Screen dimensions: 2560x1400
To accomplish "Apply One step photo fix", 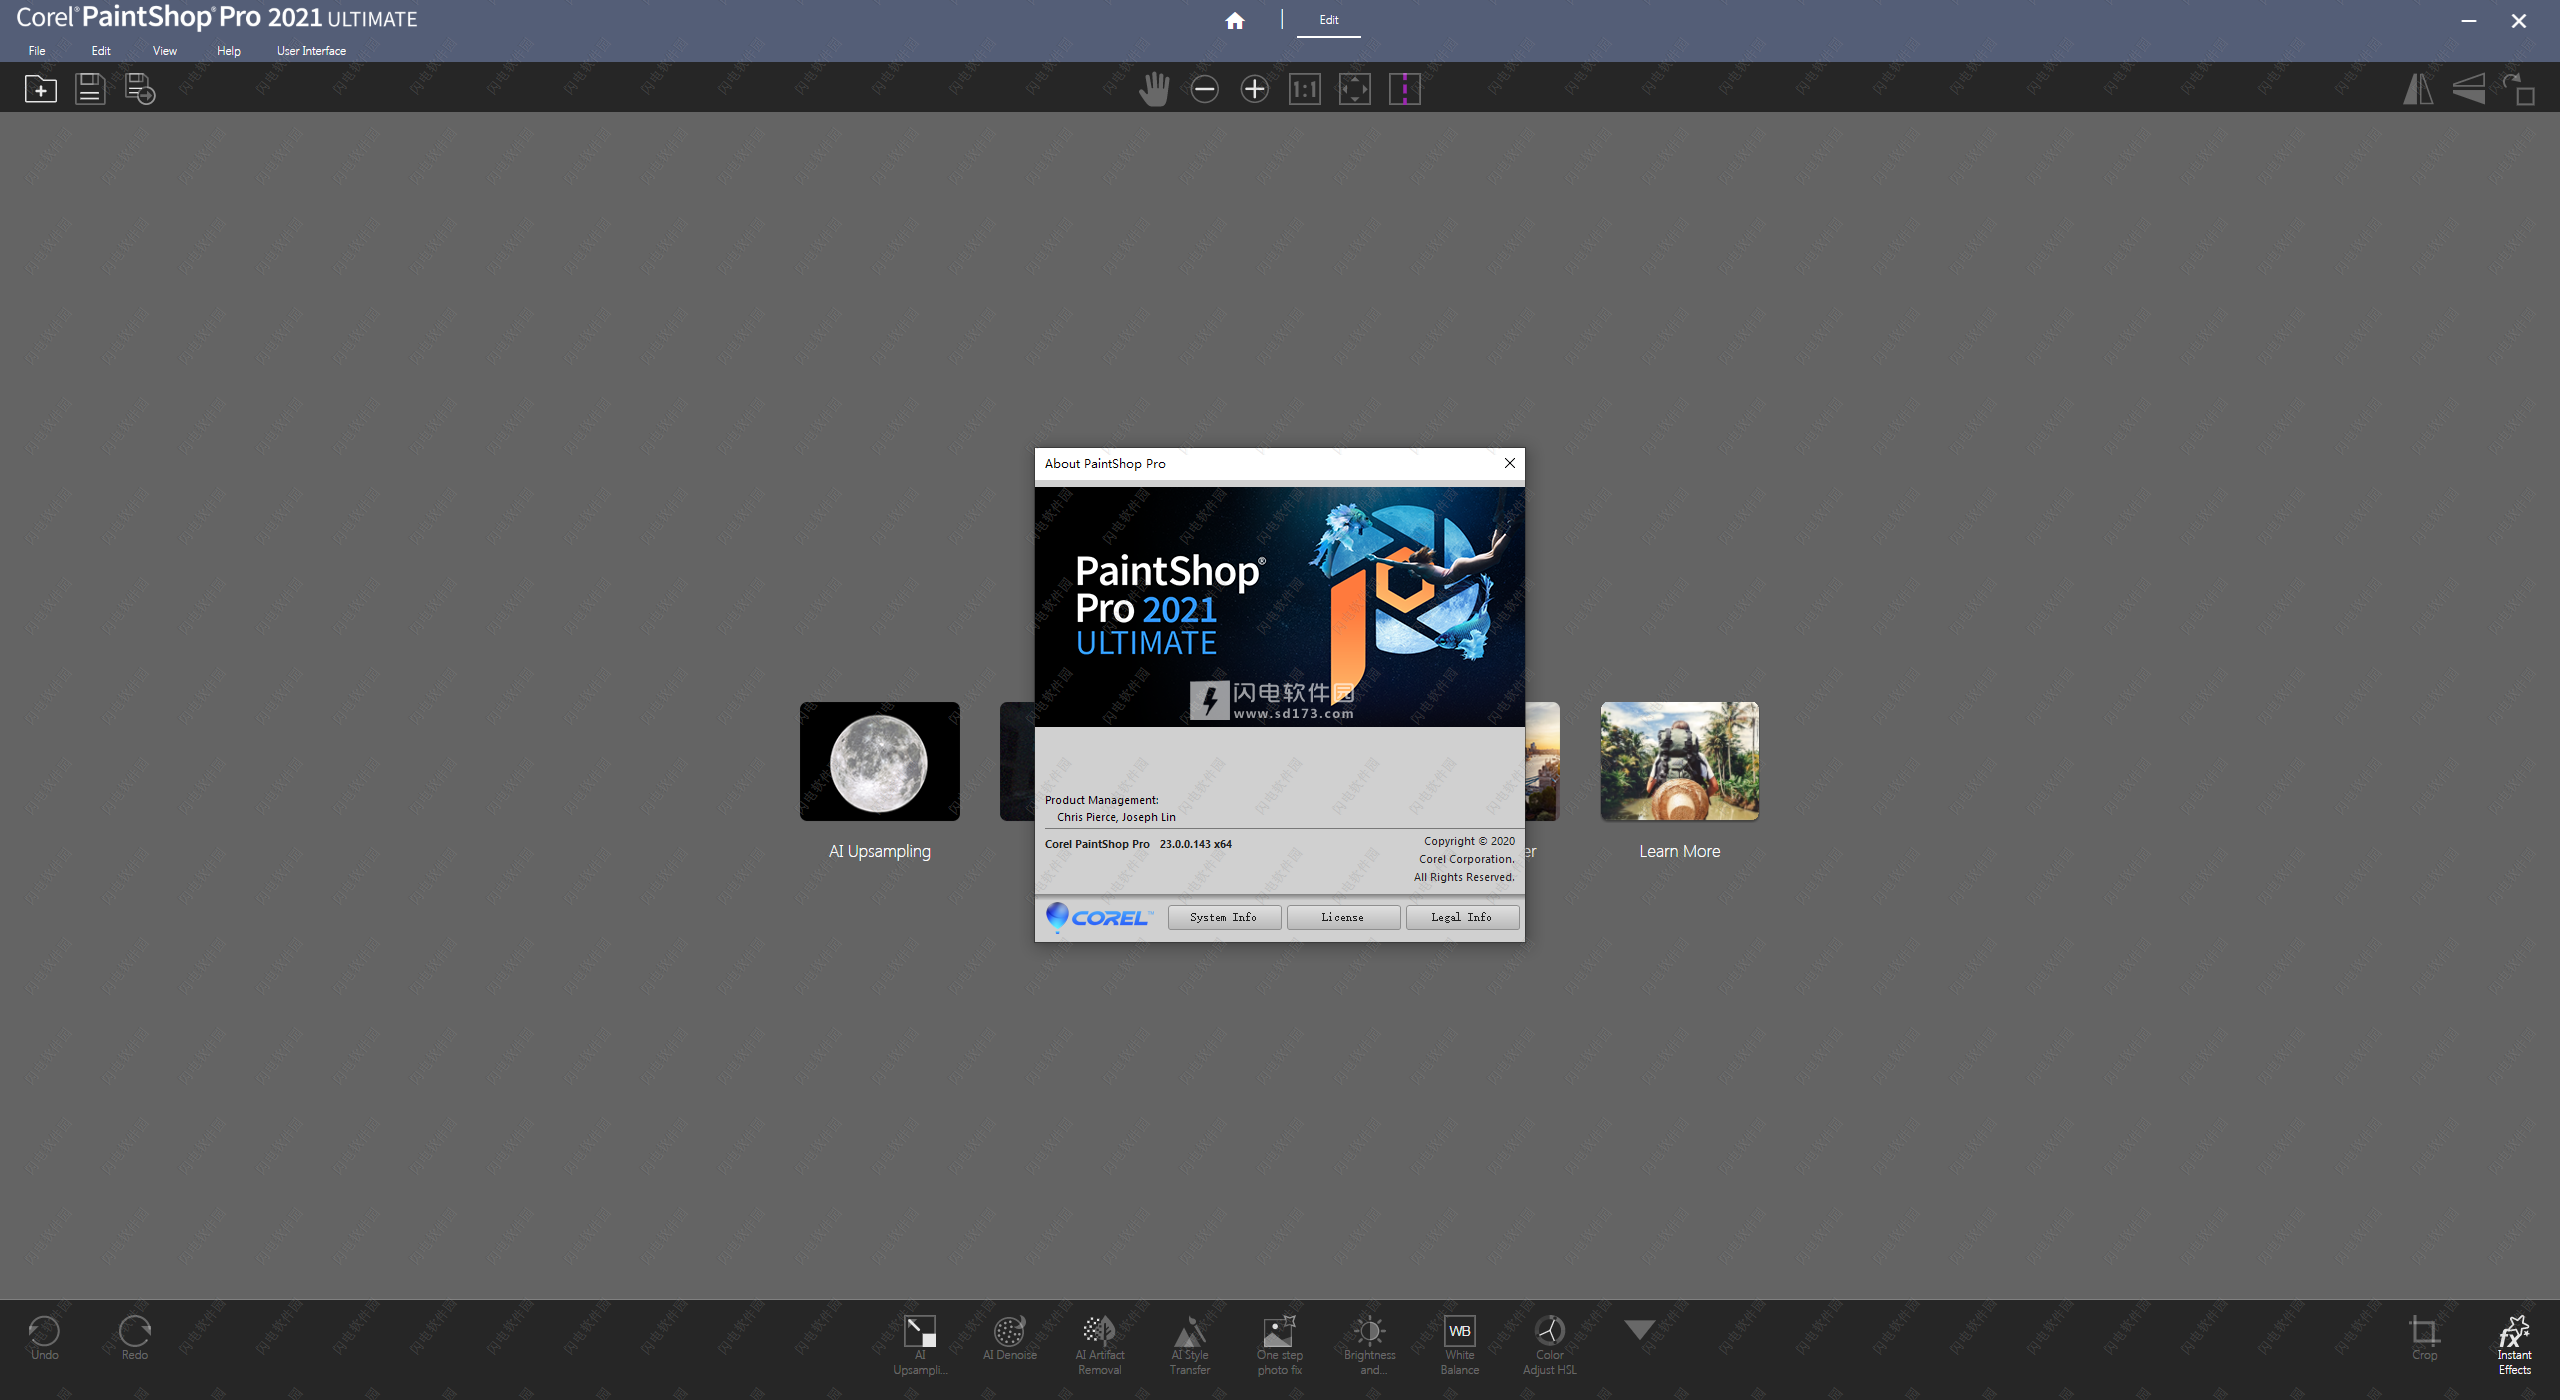I will [x=1280, y=1345].
